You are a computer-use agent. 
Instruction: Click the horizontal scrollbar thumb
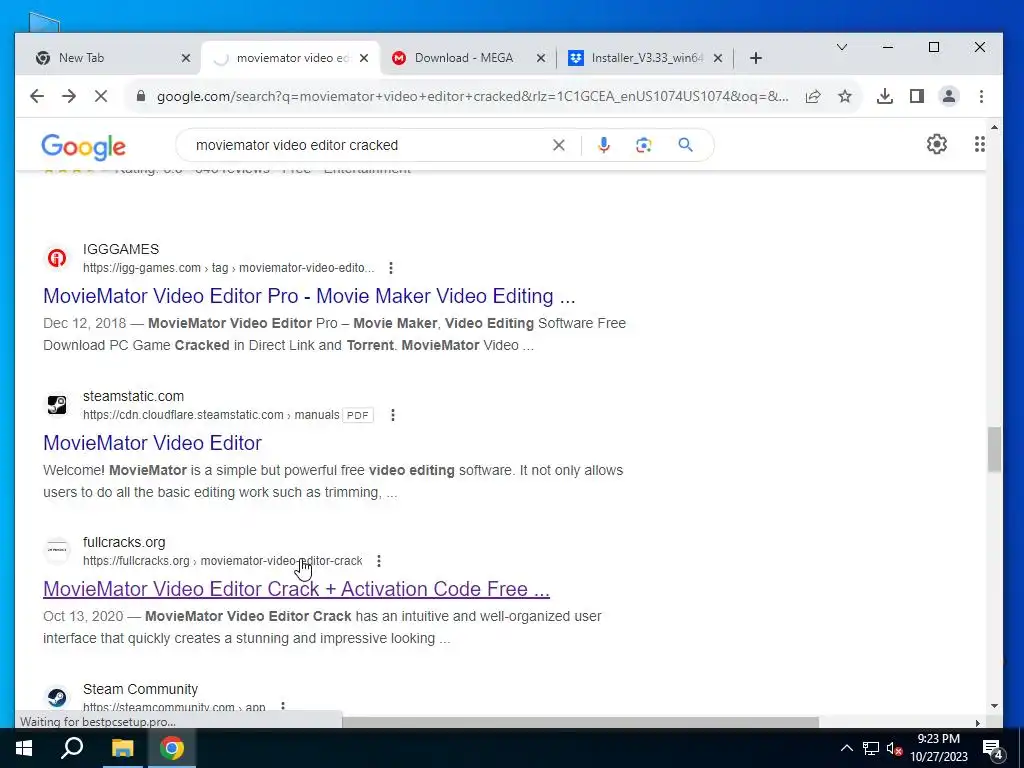coord(580,722)
